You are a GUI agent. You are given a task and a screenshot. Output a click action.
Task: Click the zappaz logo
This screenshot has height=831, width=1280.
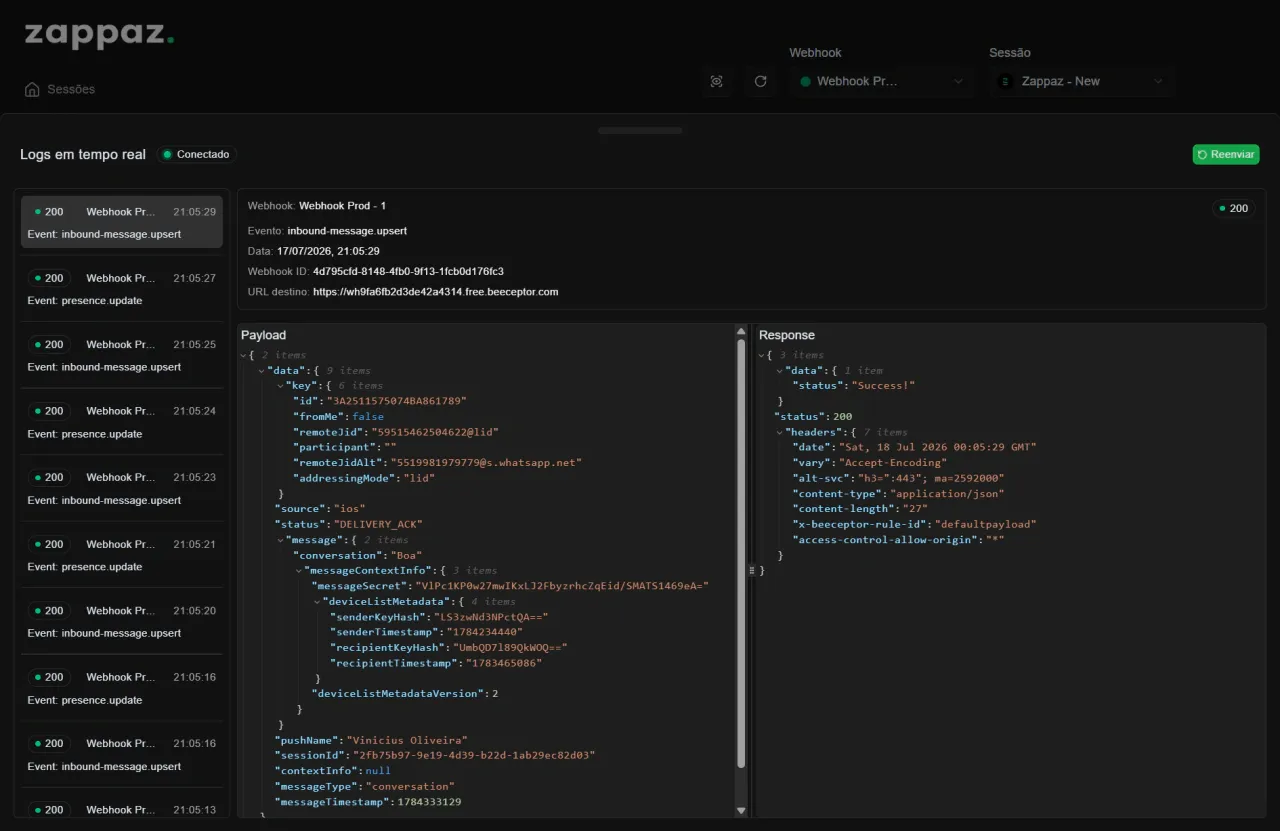[x=99, y=34]
